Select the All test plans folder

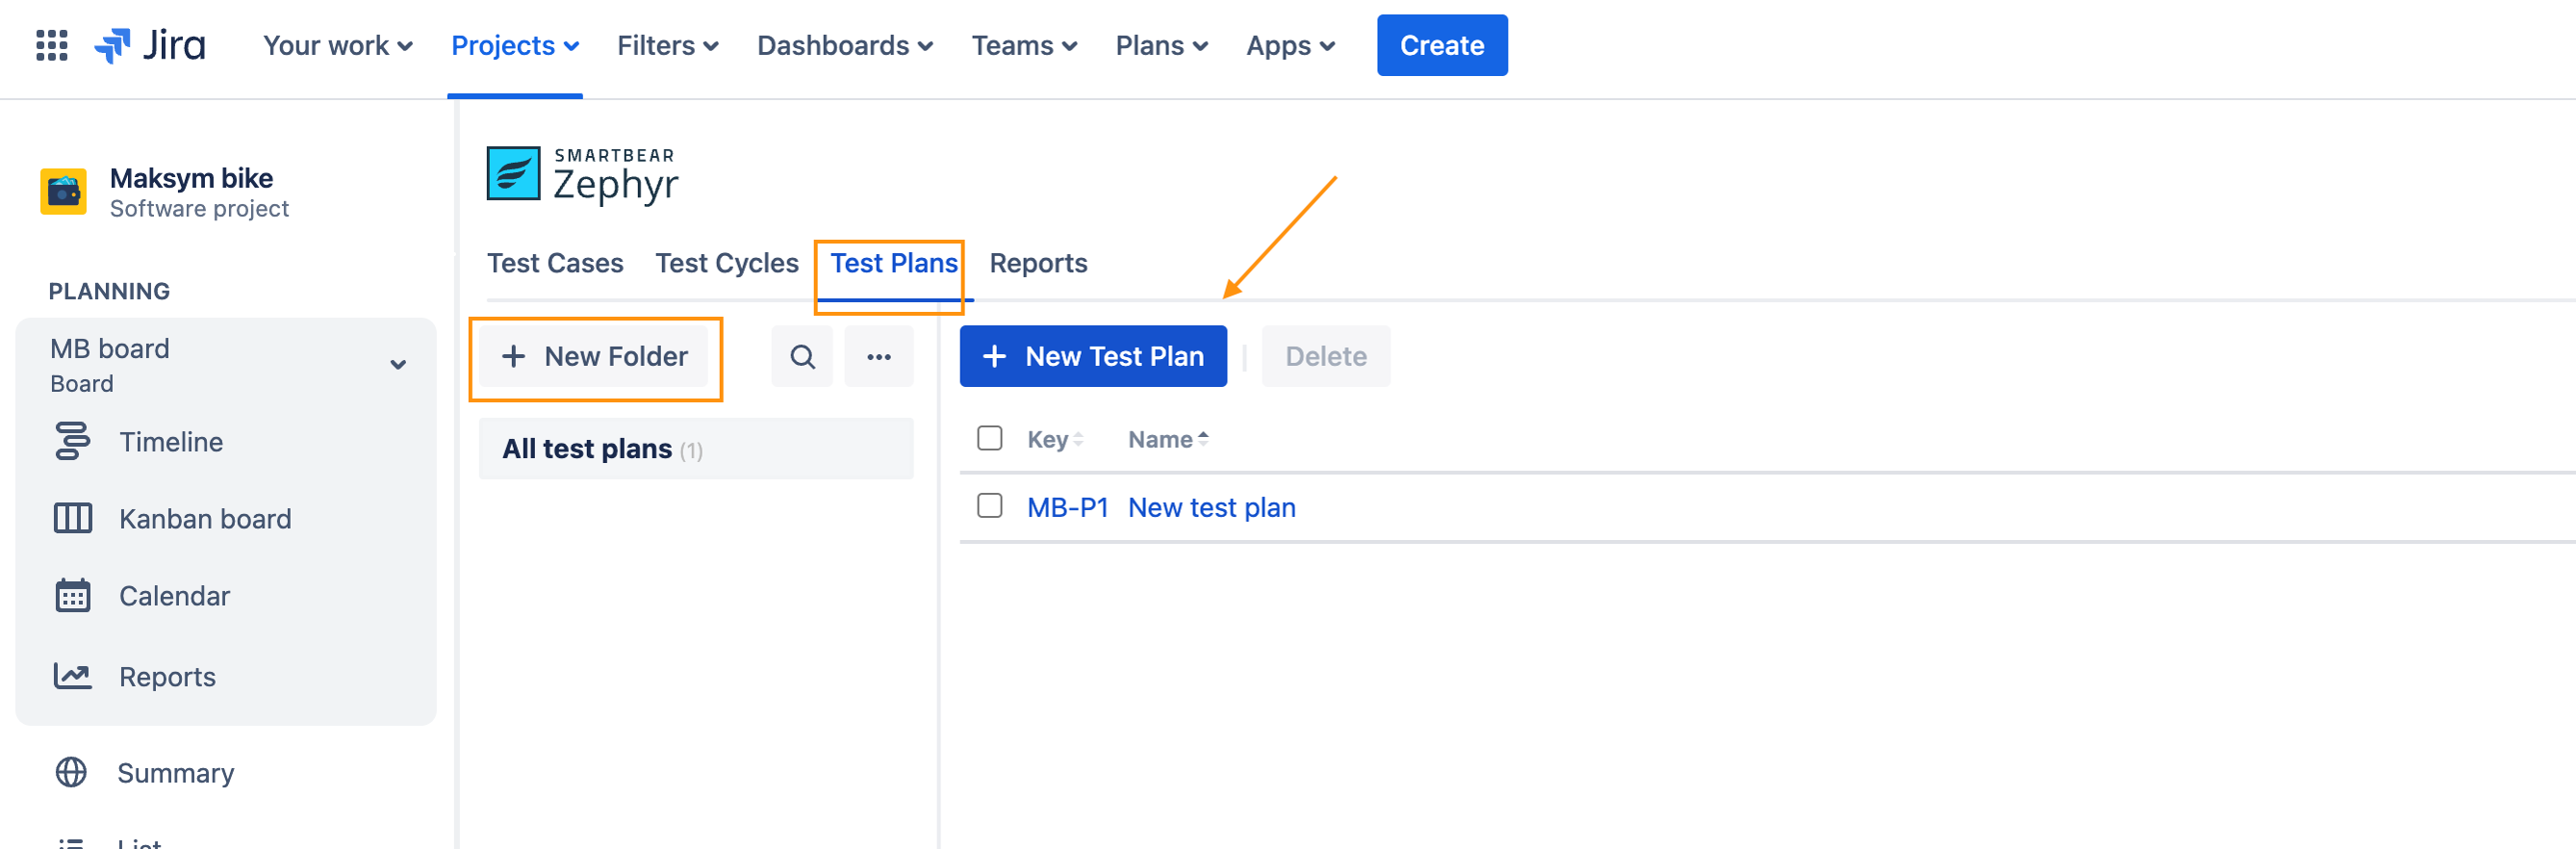(x=696, y=449)
